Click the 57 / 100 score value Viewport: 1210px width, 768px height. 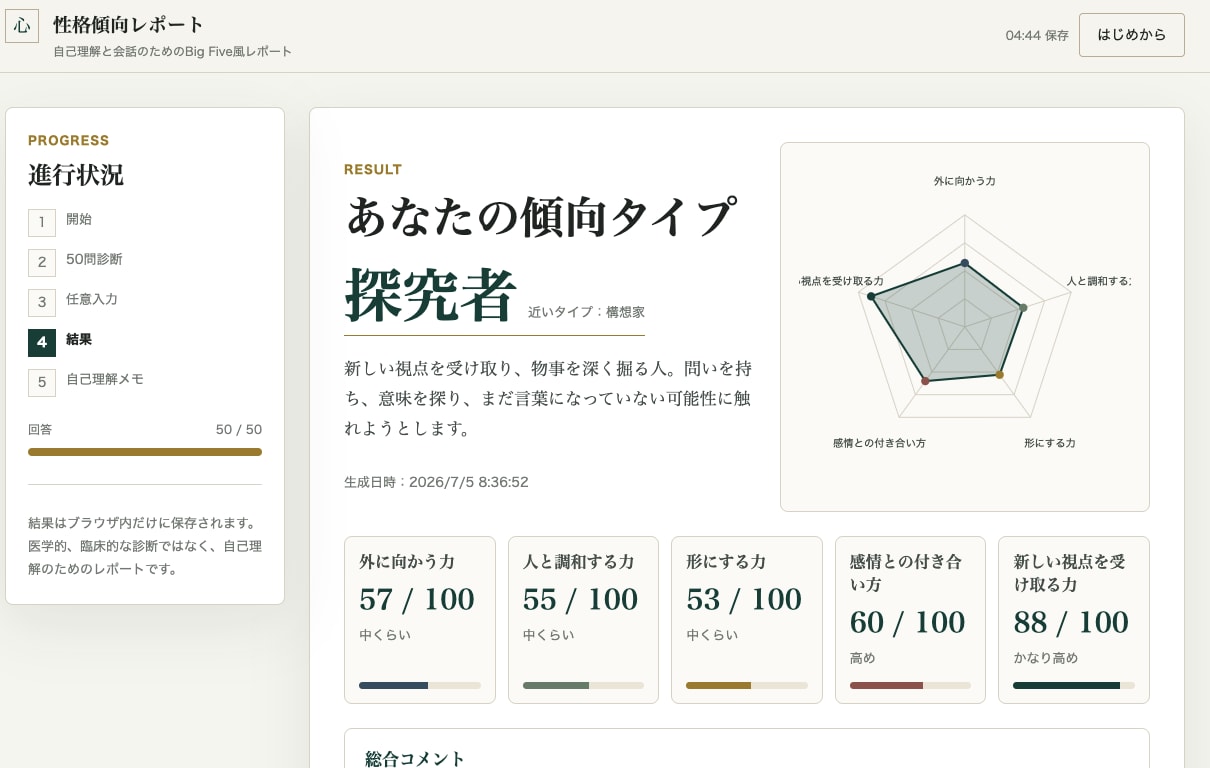[x=417, y=599]
